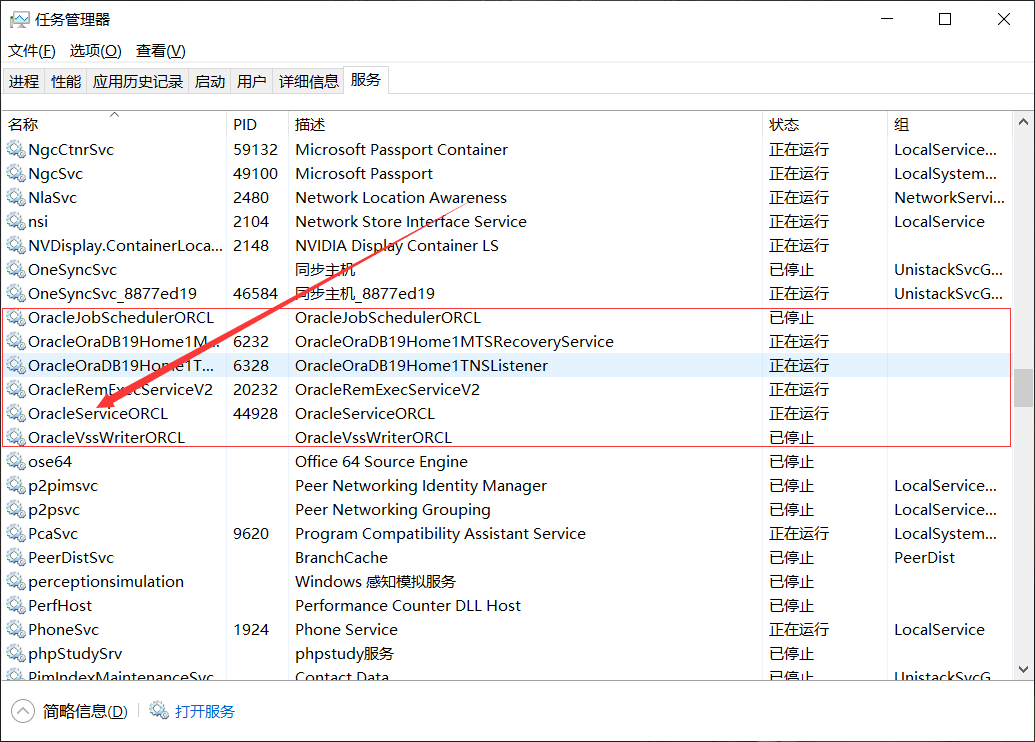
Task: Click the PerfHost service icon
Action: 16,605
